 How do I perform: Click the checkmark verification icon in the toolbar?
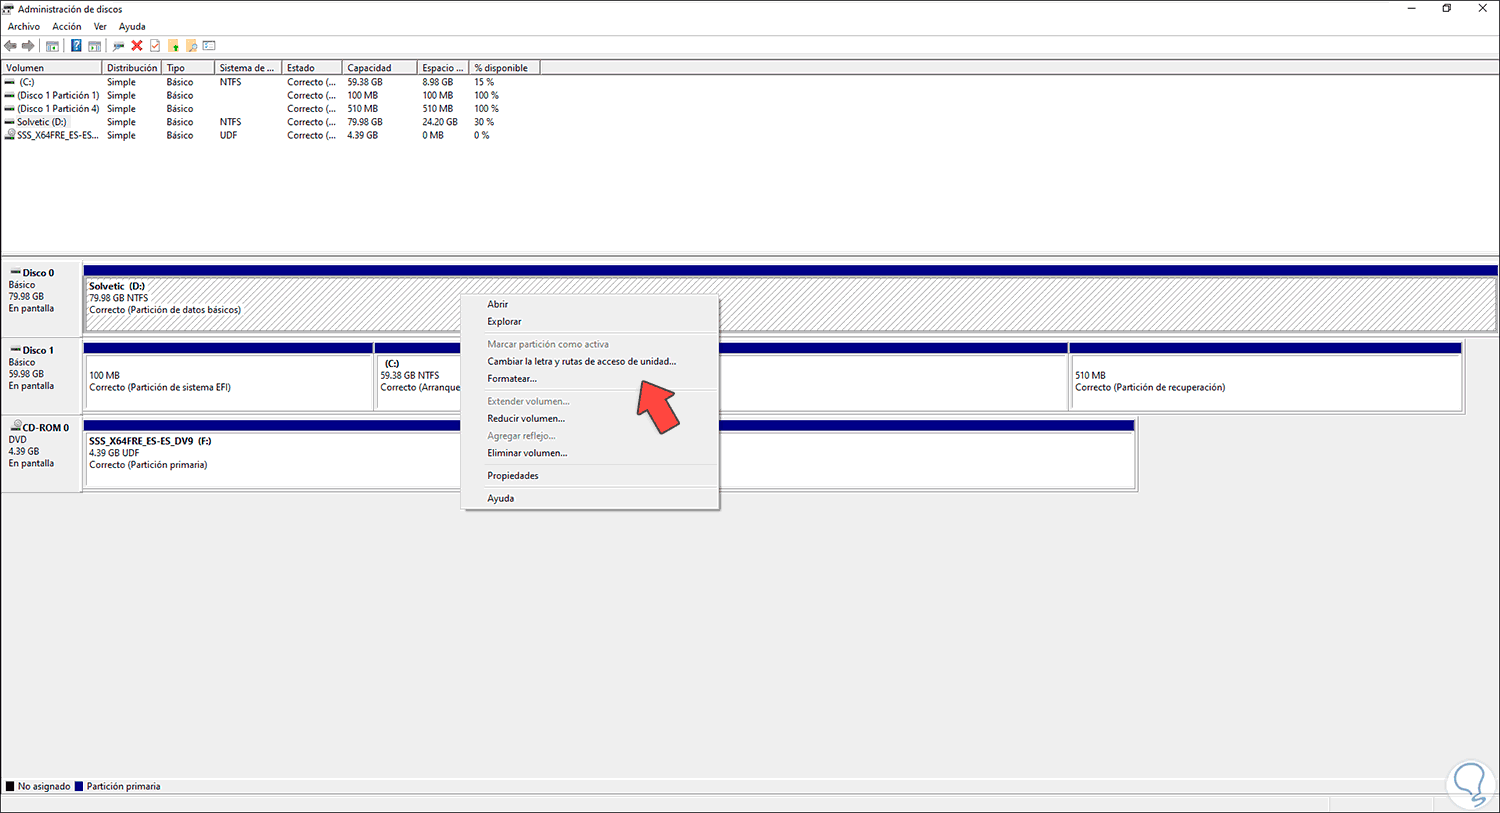coord(154,45)
